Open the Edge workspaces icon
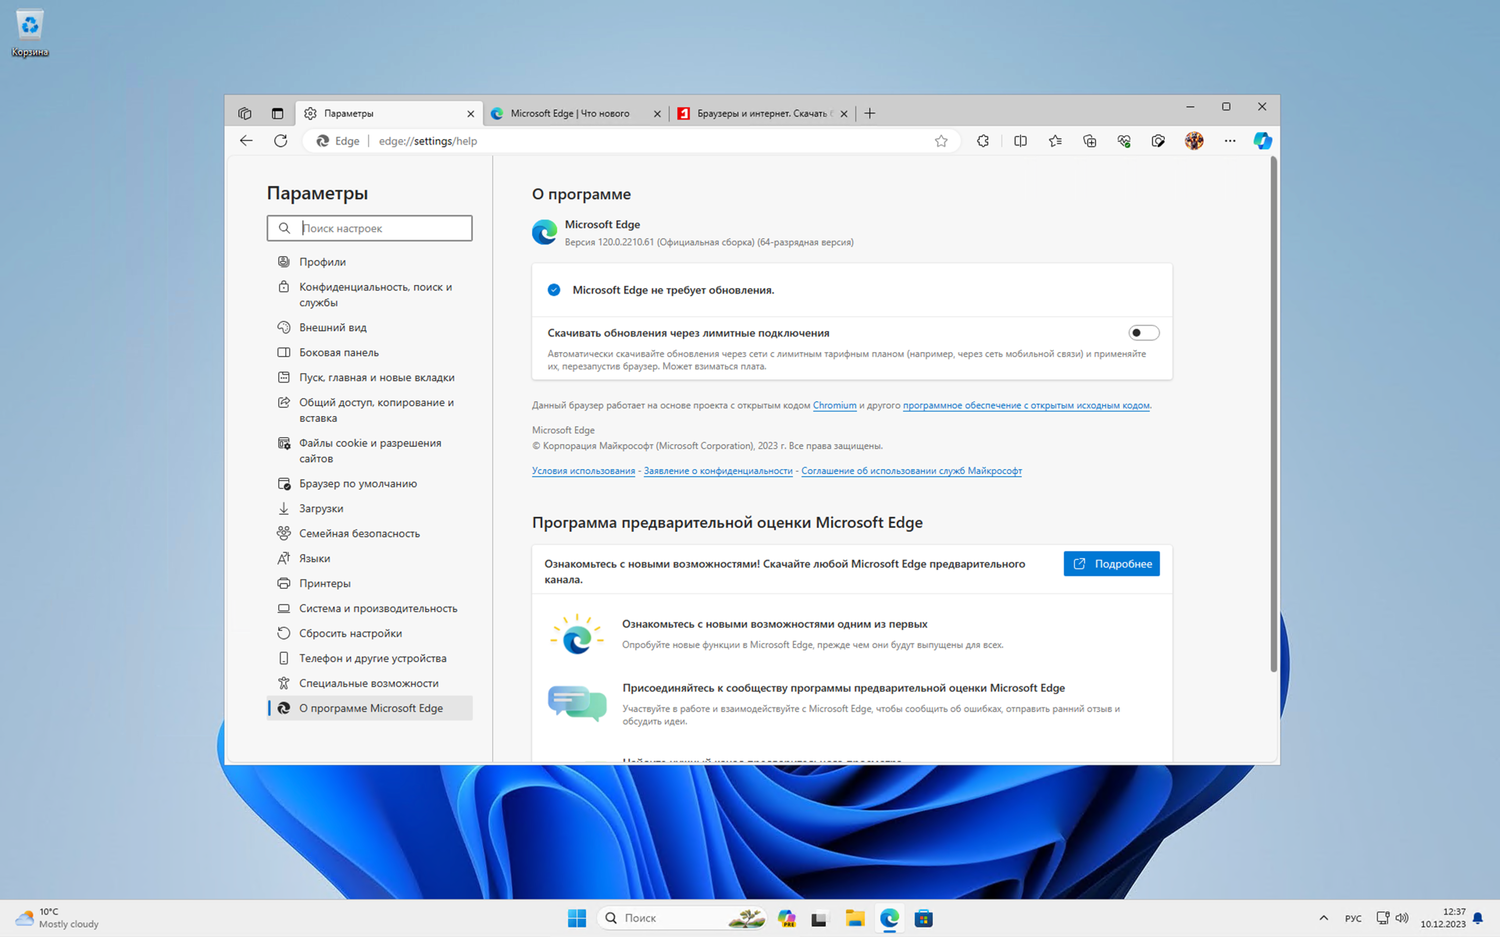 (x=245, y=113)
